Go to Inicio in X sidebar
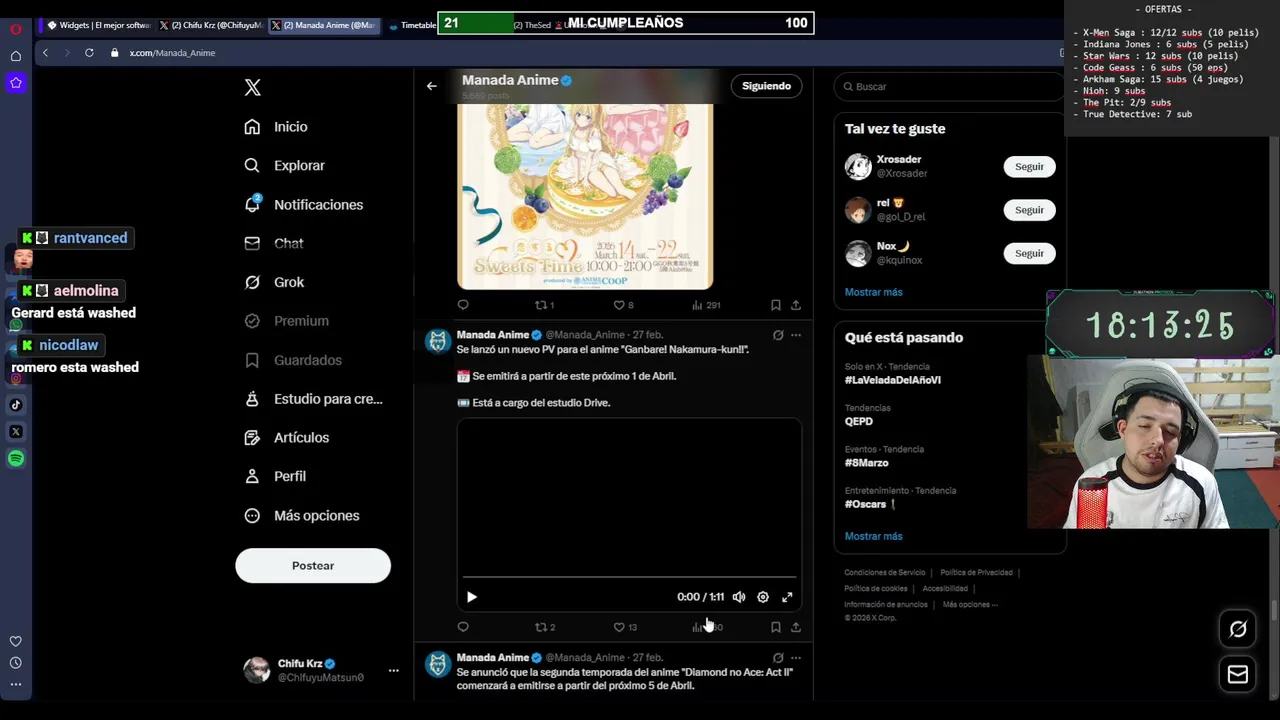This screenshot has width=1280, height=720. coord(277,127)
